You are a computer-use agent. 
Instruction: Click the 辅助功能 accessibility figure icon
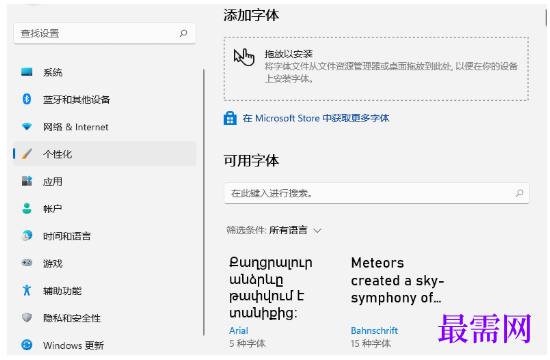(x=27, y=290)
